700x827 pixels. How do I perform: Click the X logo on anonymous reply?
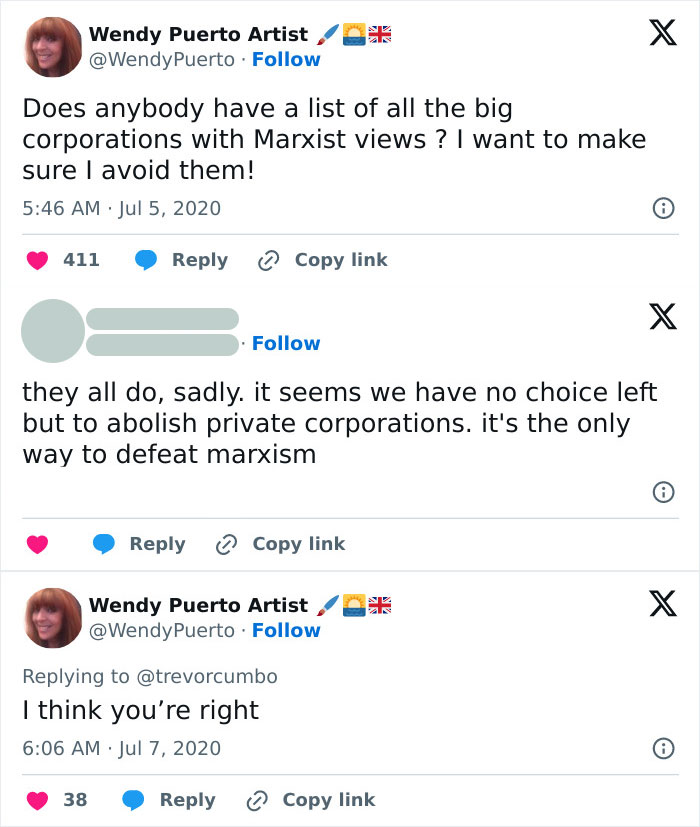[656, 318]
